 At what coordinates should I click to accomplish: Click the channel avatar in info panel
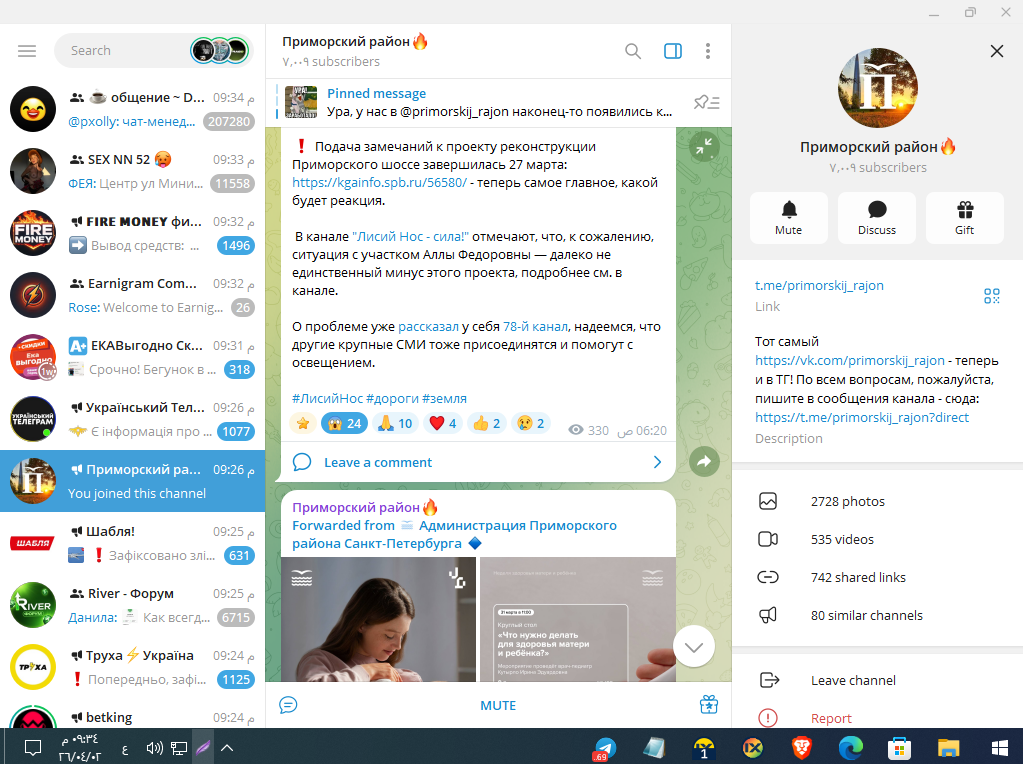[878, 87]
